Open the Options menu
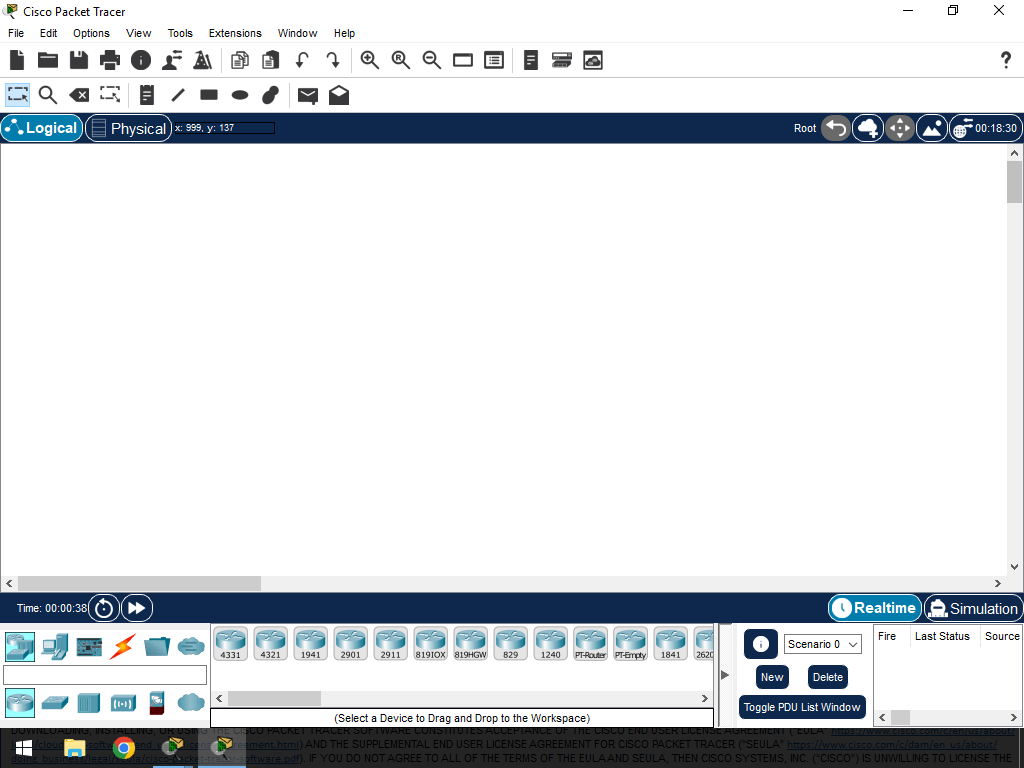 pos(91,33)
